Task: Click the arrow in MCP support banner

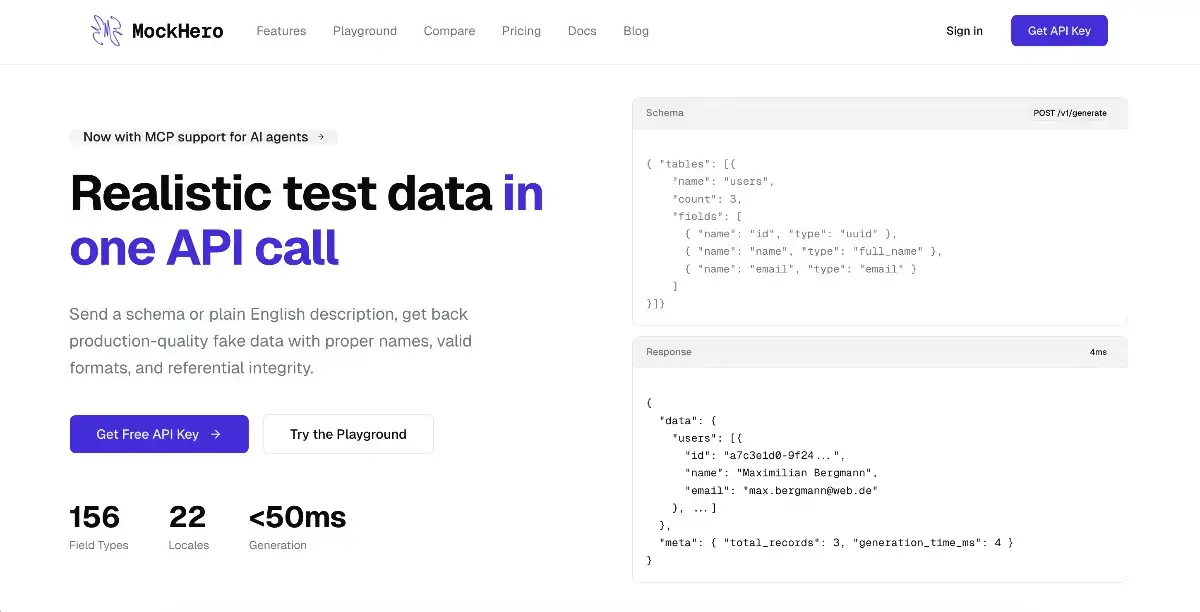Action: 321,137
